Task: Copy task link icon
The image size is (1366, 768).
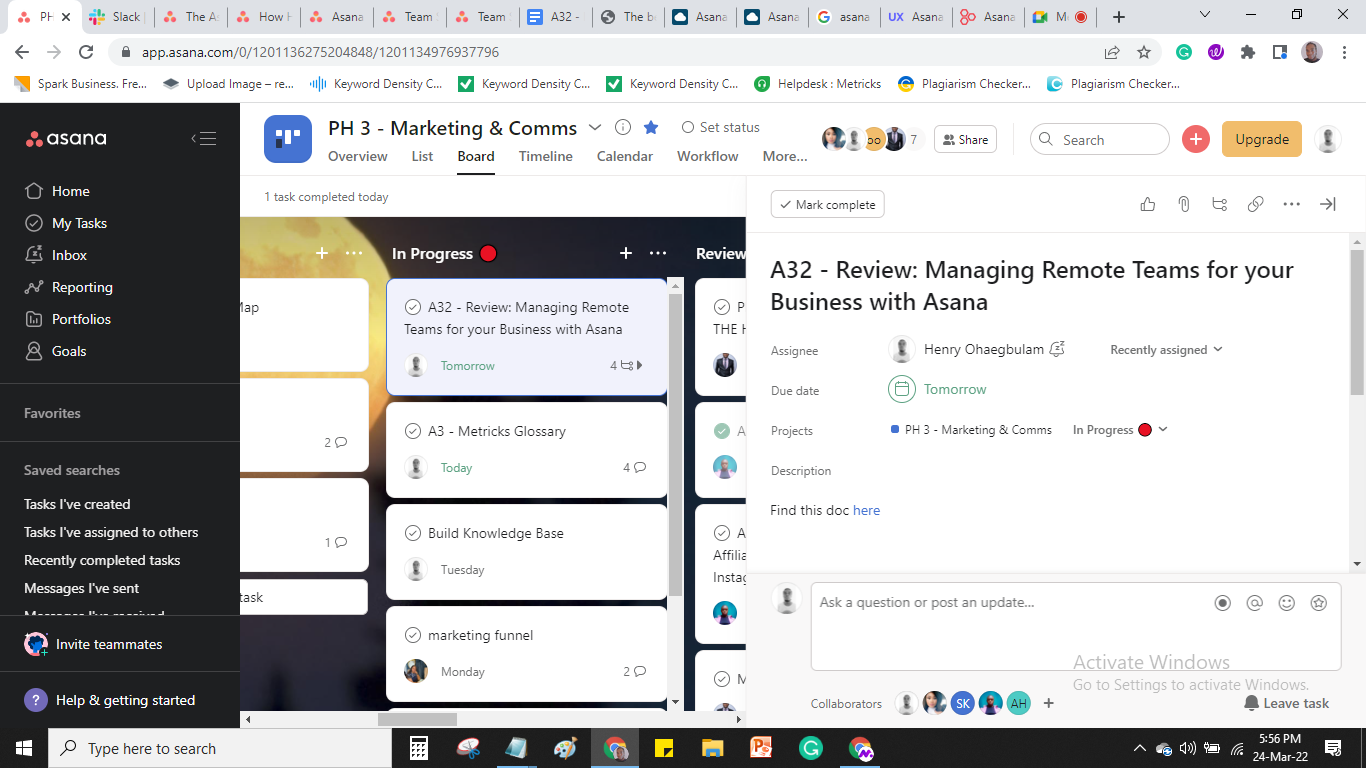Action: (1255, 204)
